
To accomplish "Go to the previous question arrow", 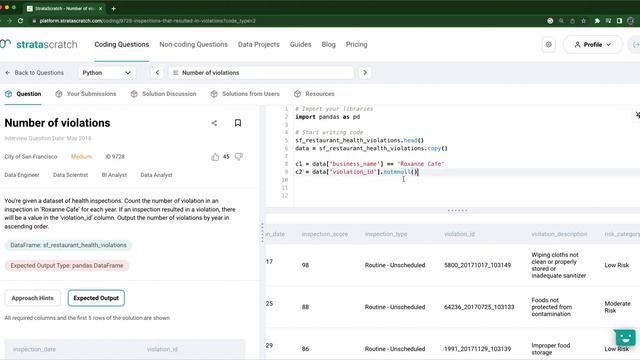I will coord(157,73).
